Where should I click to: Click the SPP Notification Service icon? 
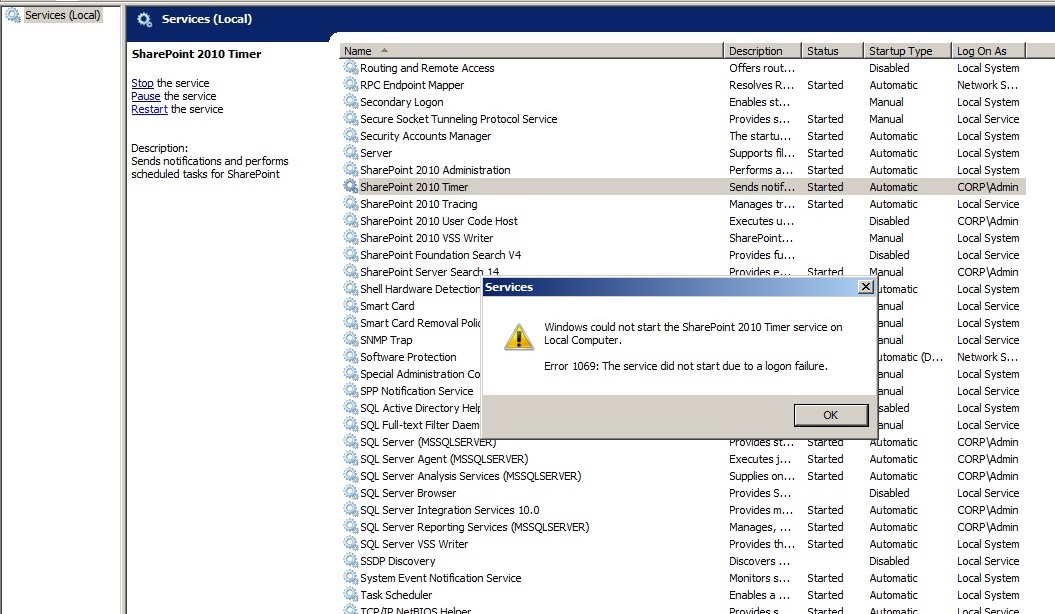point(350,390)
